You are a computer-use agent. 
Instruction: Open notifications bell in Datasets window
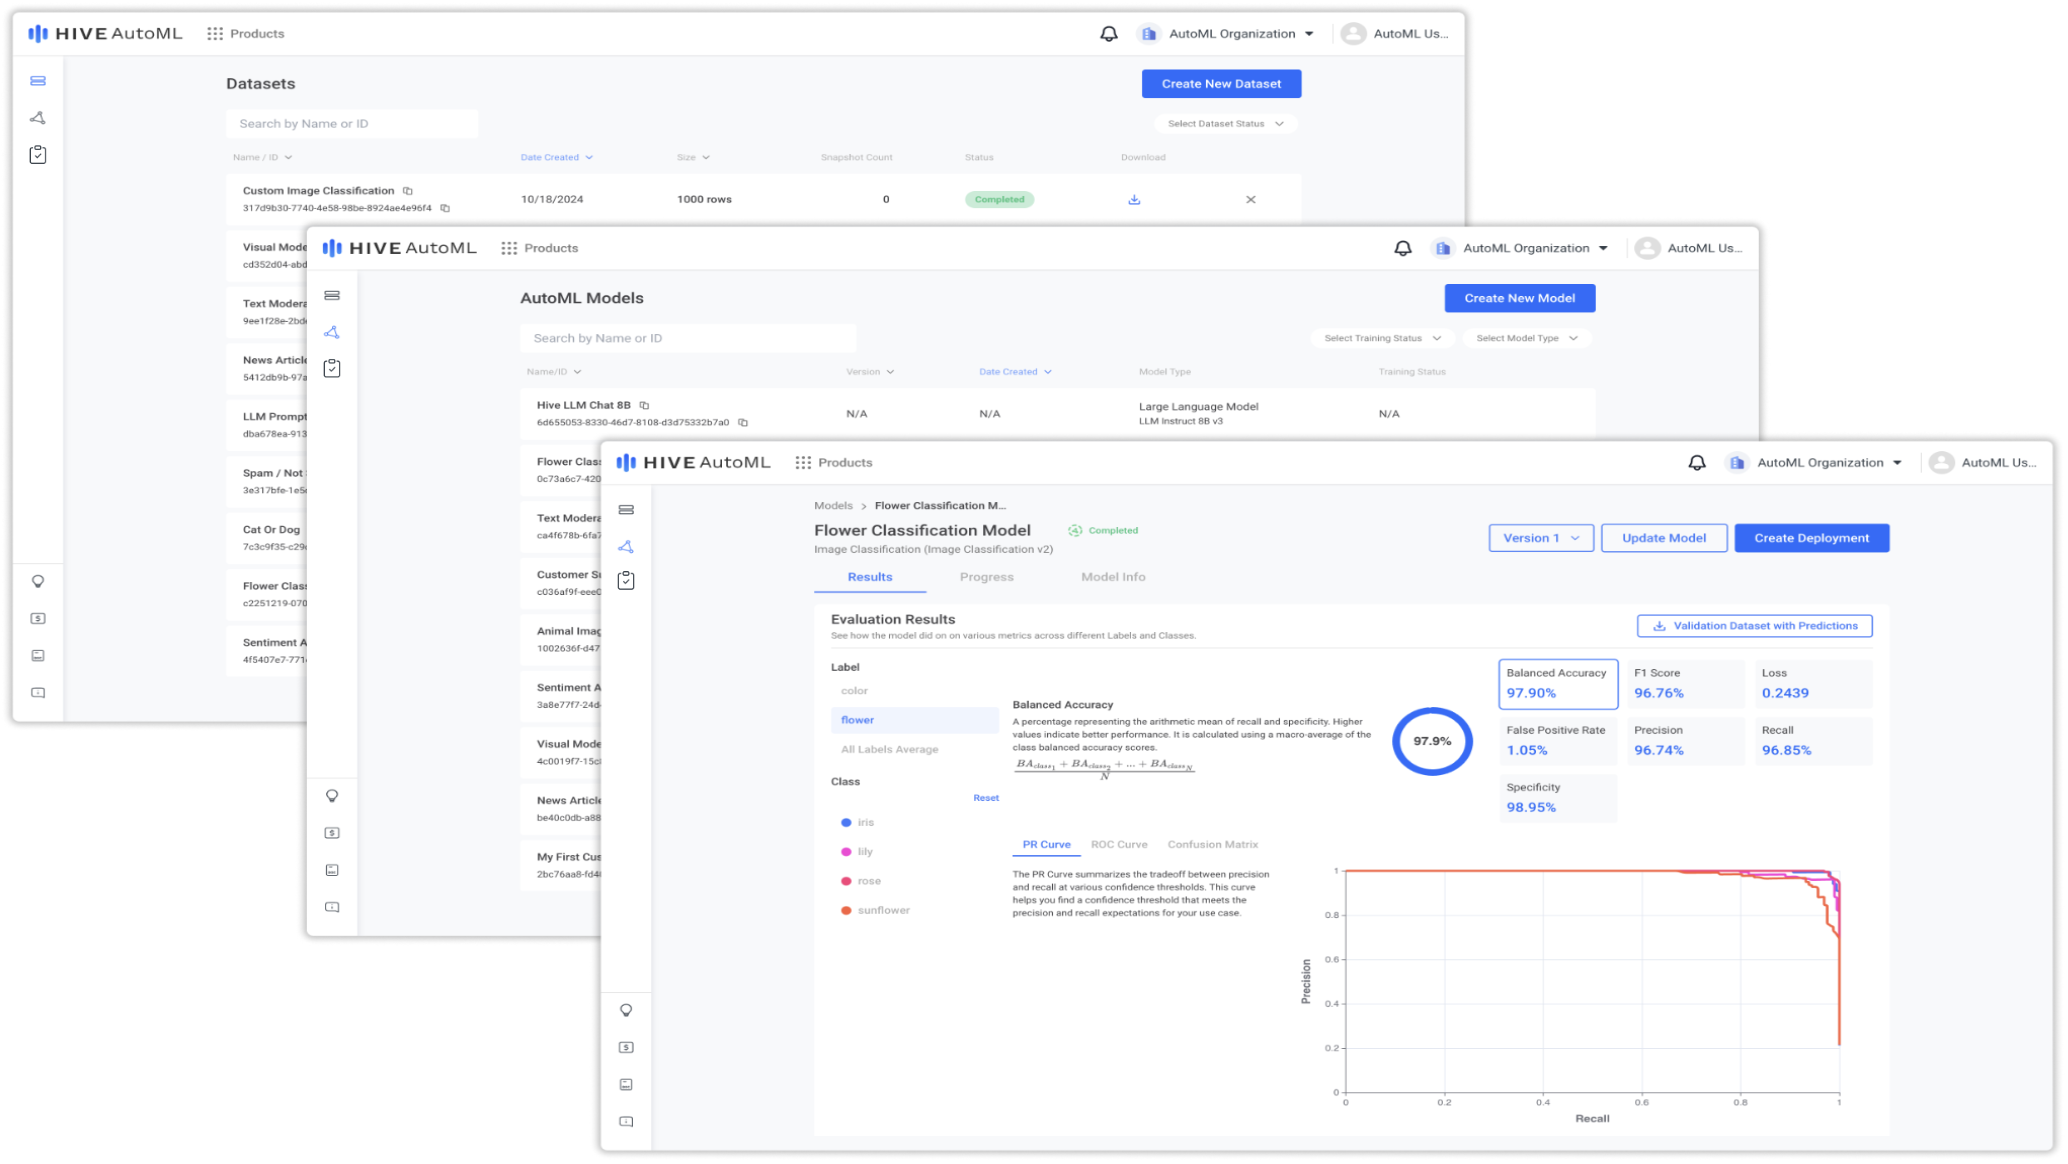click(1109, 34)
